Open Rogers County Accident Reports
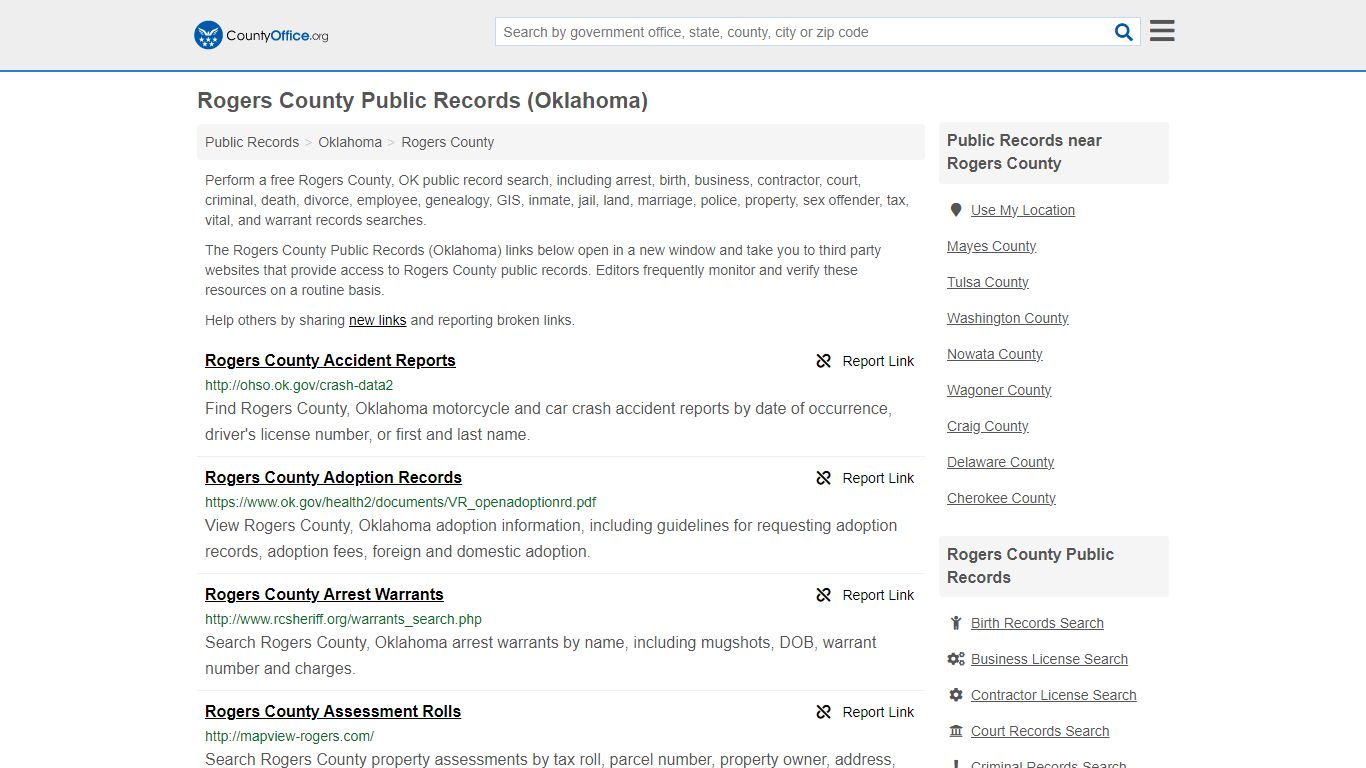The image size is (1366, 768). coord(330,360)
